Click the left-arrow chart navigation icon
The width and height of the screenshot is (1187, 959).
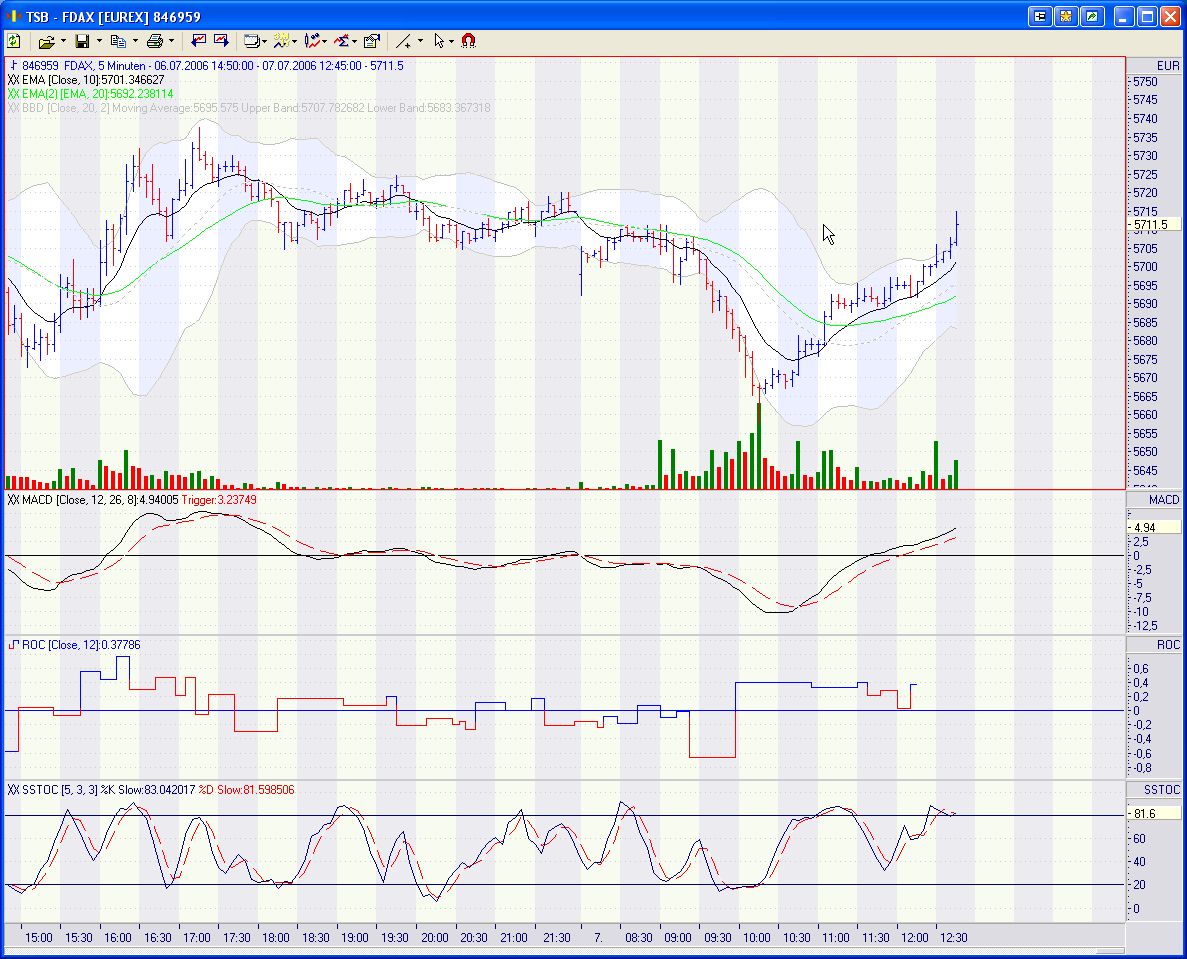coord(198,41)
